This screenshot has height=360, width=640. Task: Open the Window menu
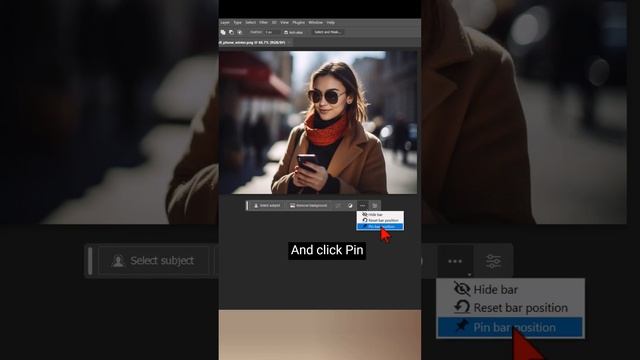pos(316,22)
